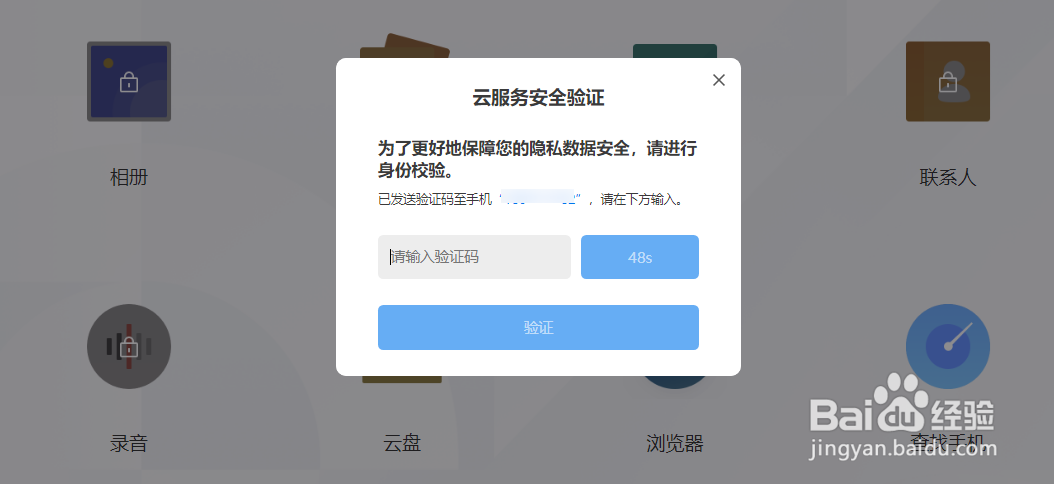Open the 相册 gallery icon
This screenshot has width=1054, height=484.
click(128, 81)
